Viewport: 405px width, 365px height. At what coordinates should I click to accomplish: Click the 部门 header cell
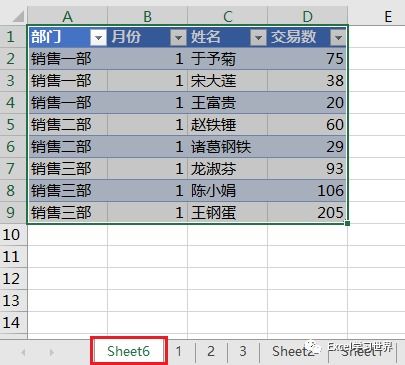(68, 36)
